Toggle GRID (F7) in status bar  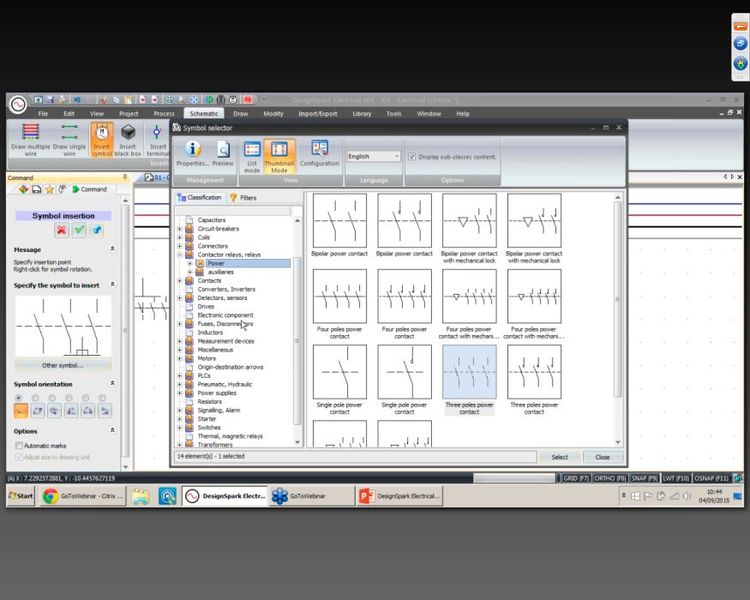point(575,478)
